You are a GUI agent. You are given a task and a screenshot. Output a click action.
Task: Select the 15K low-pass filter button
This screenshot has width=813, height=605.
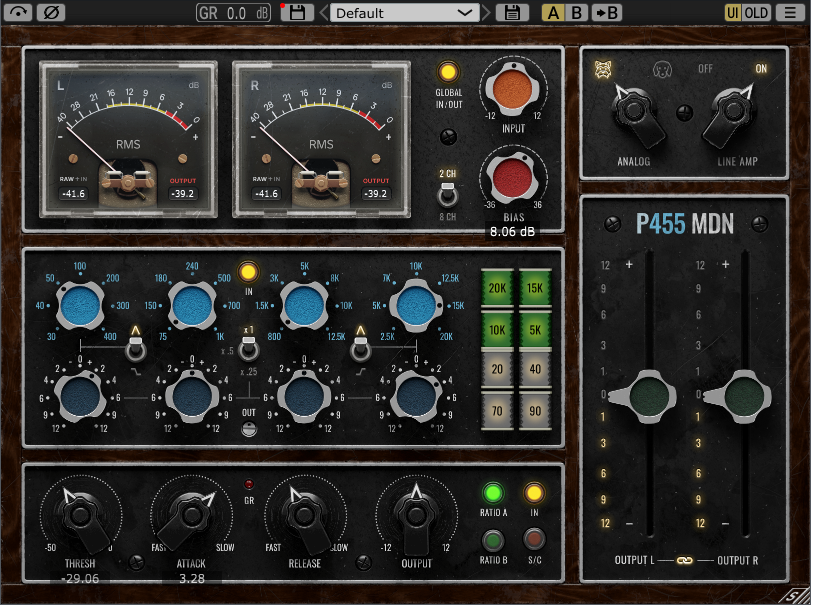click(535, 288)
